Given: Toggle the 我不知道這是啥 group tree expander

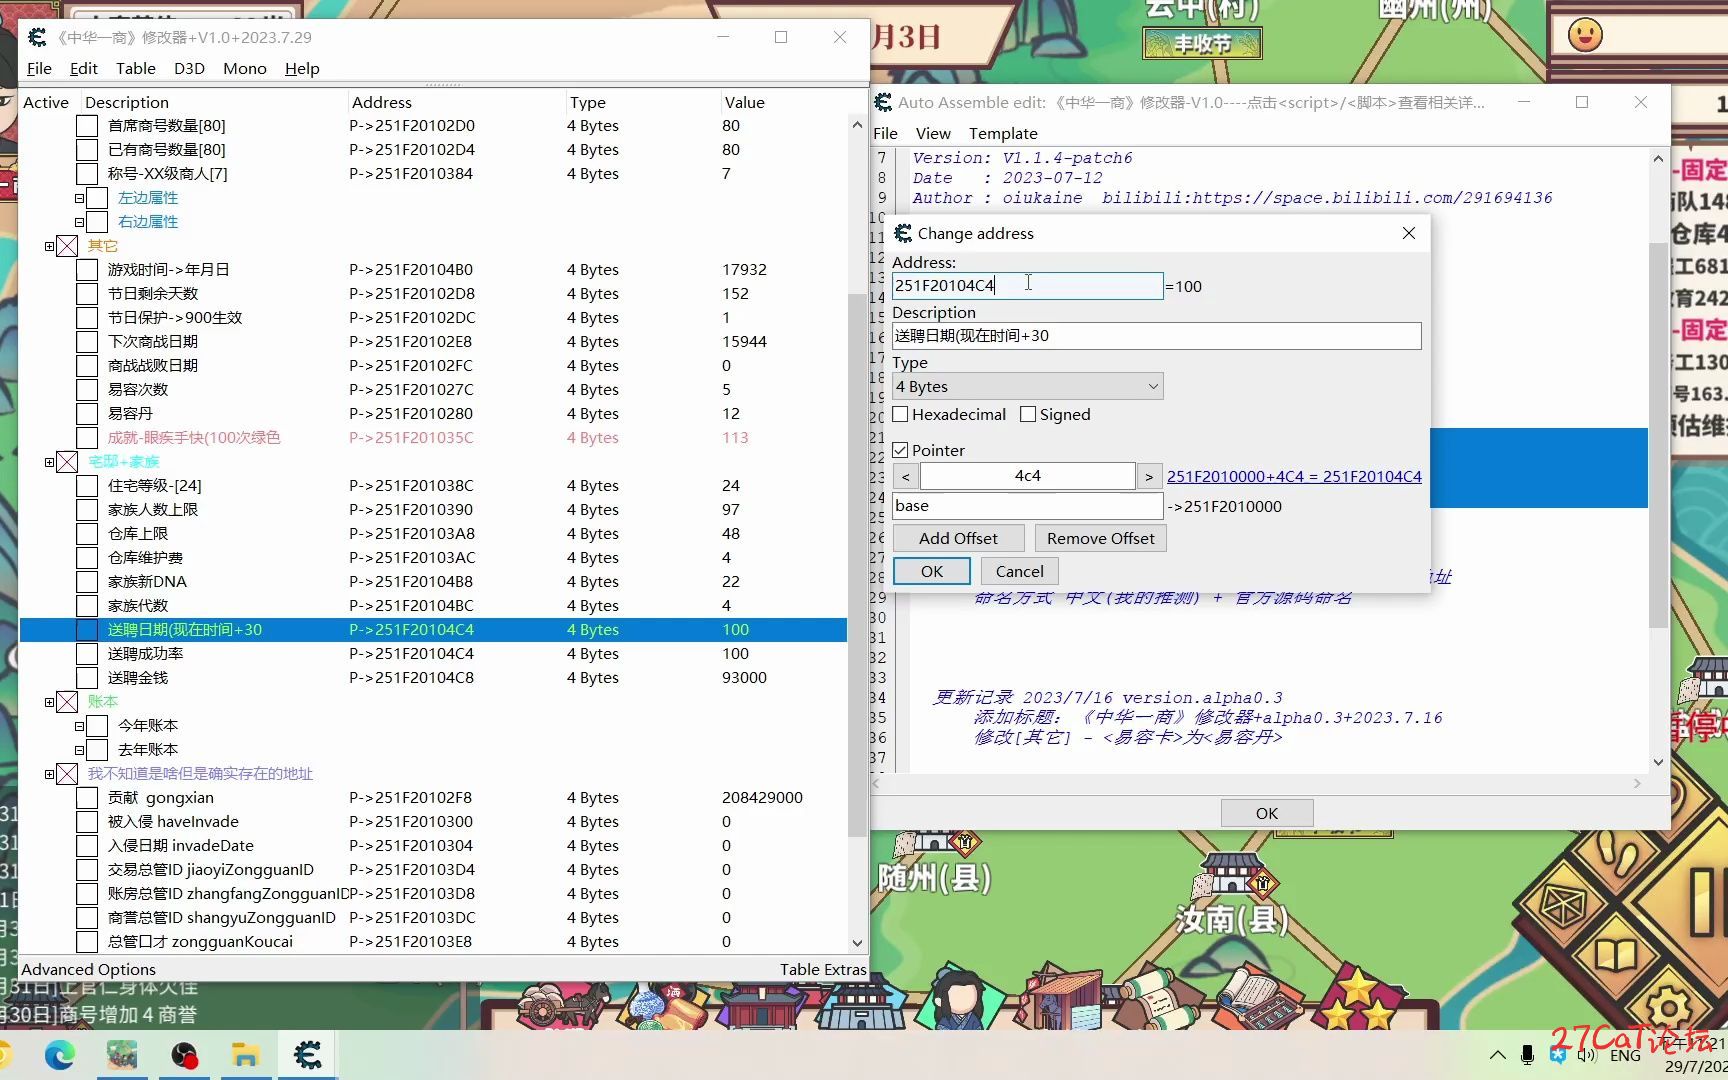Looking at the screenshot, I should pyautogui.click(x=49, y=774).
